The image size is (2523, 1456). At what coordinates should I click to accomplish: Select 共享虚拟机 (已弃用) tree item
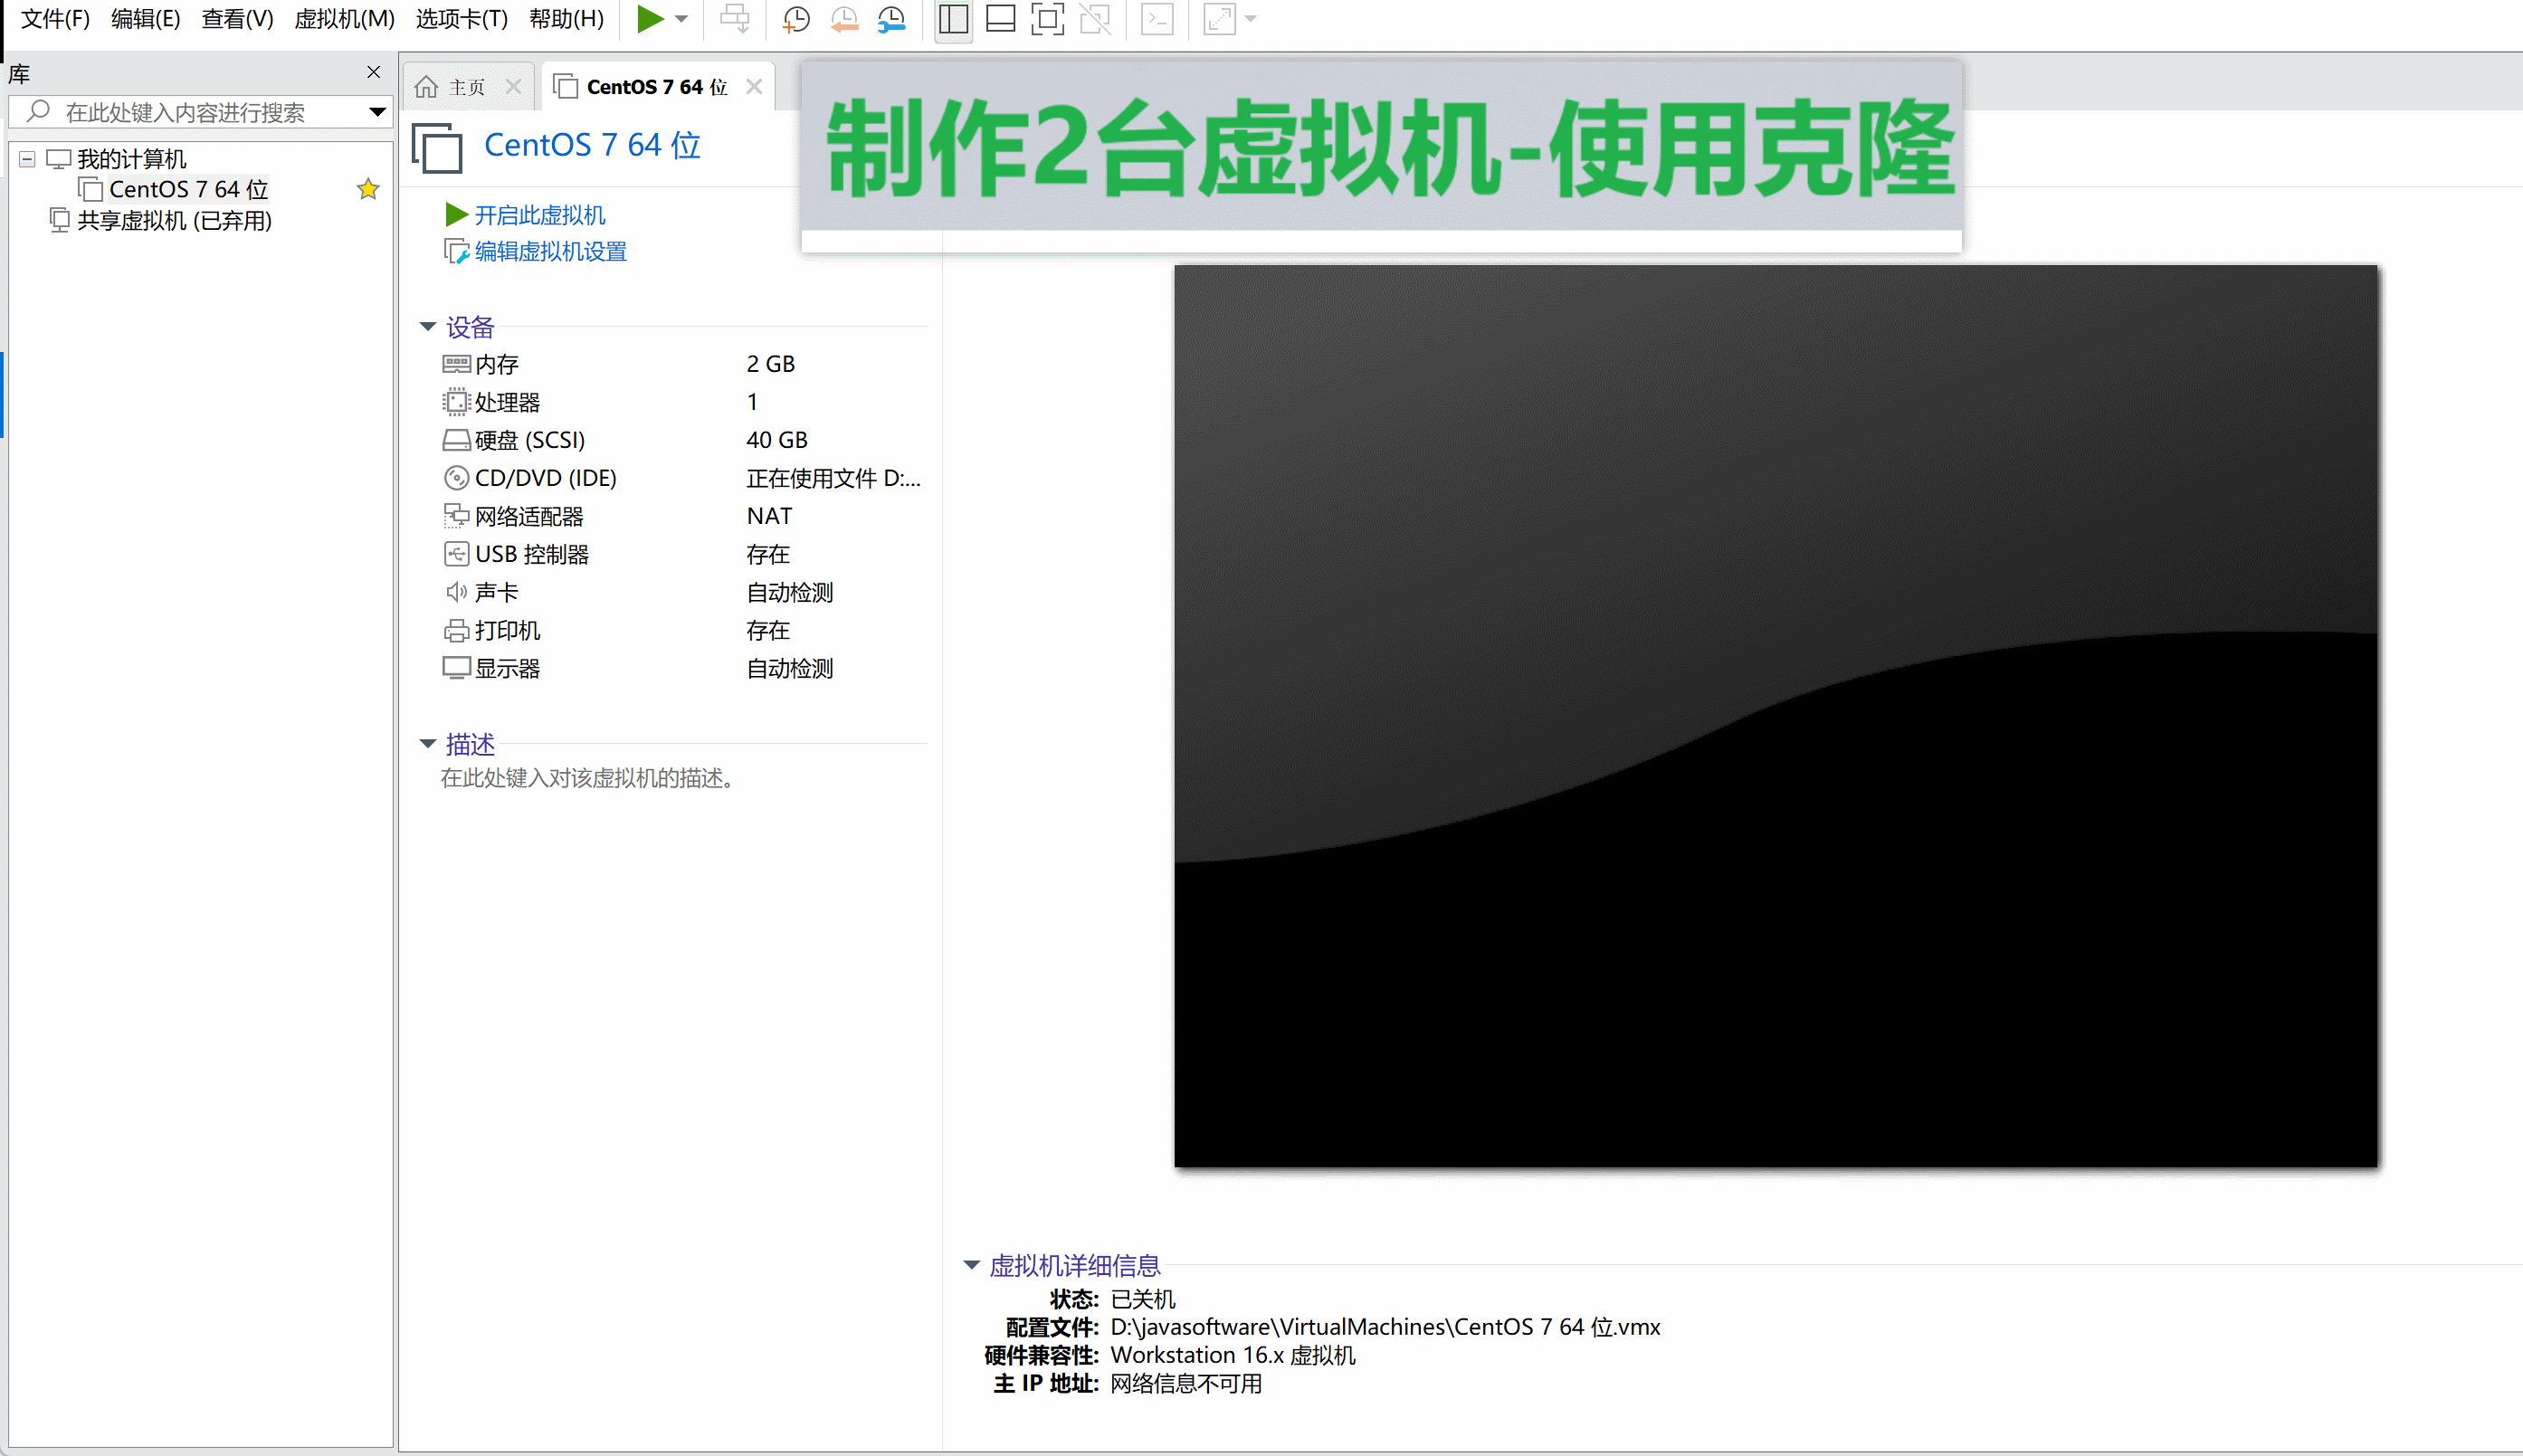tap(174, 220)
